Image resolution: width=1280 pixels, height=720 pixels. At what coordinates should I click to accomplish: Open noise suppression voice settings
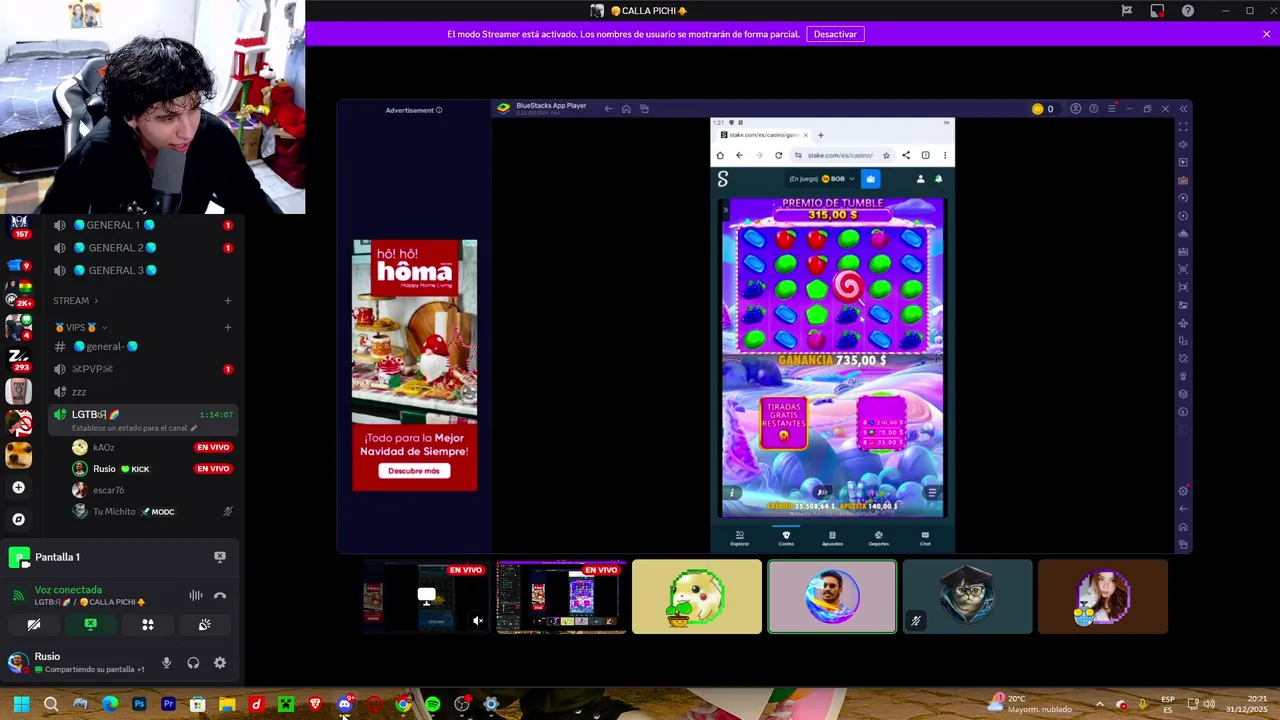pos(196,596)
